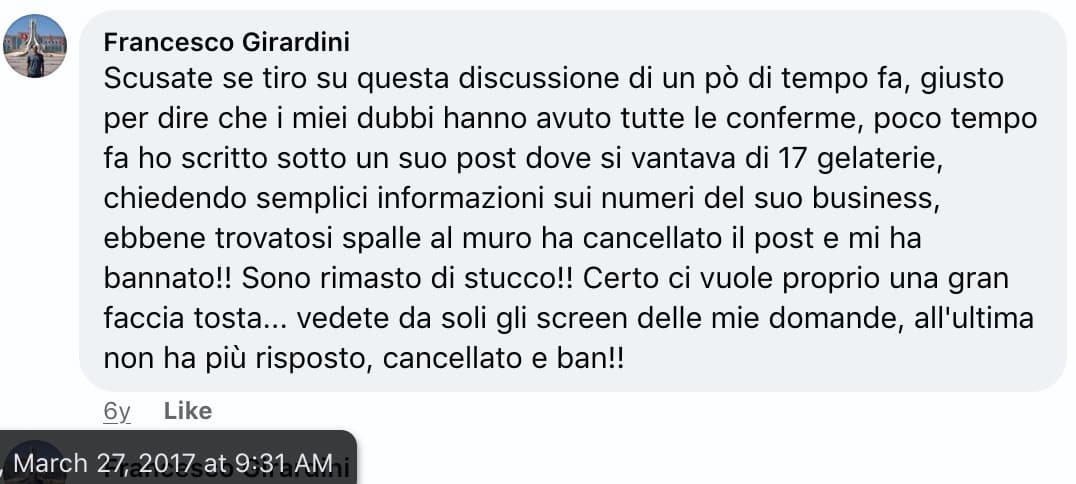Like Francesco Girardini's comment

188,411
